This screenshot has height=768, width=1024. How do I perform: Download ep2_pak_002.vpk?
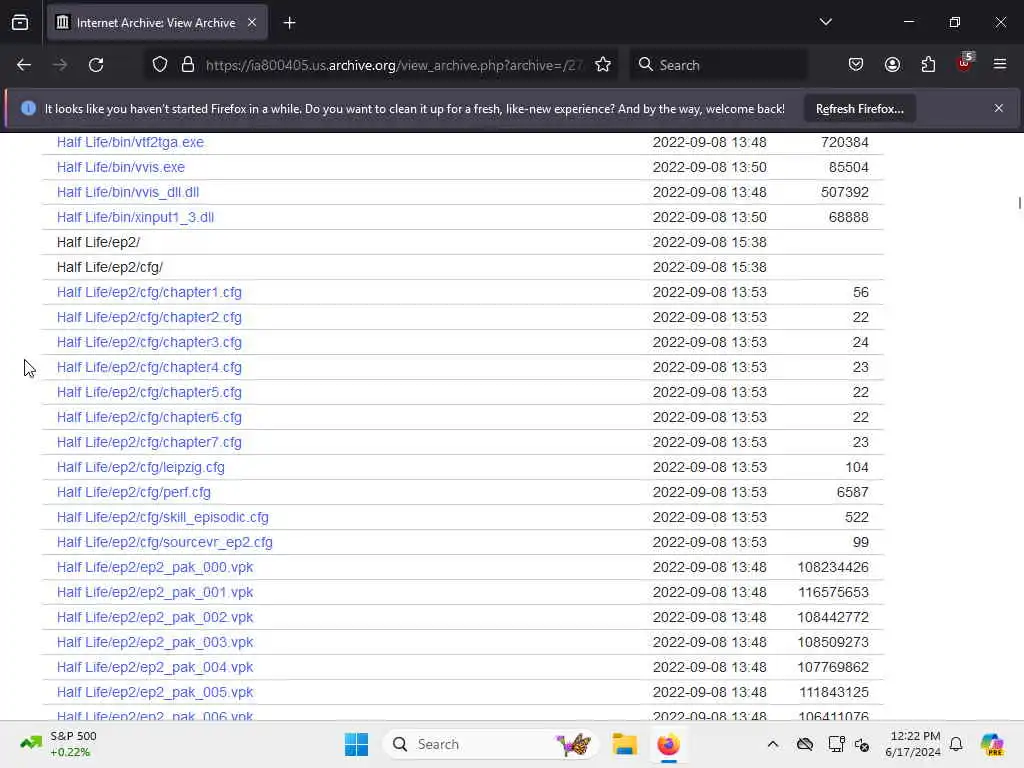click(155, 617)
